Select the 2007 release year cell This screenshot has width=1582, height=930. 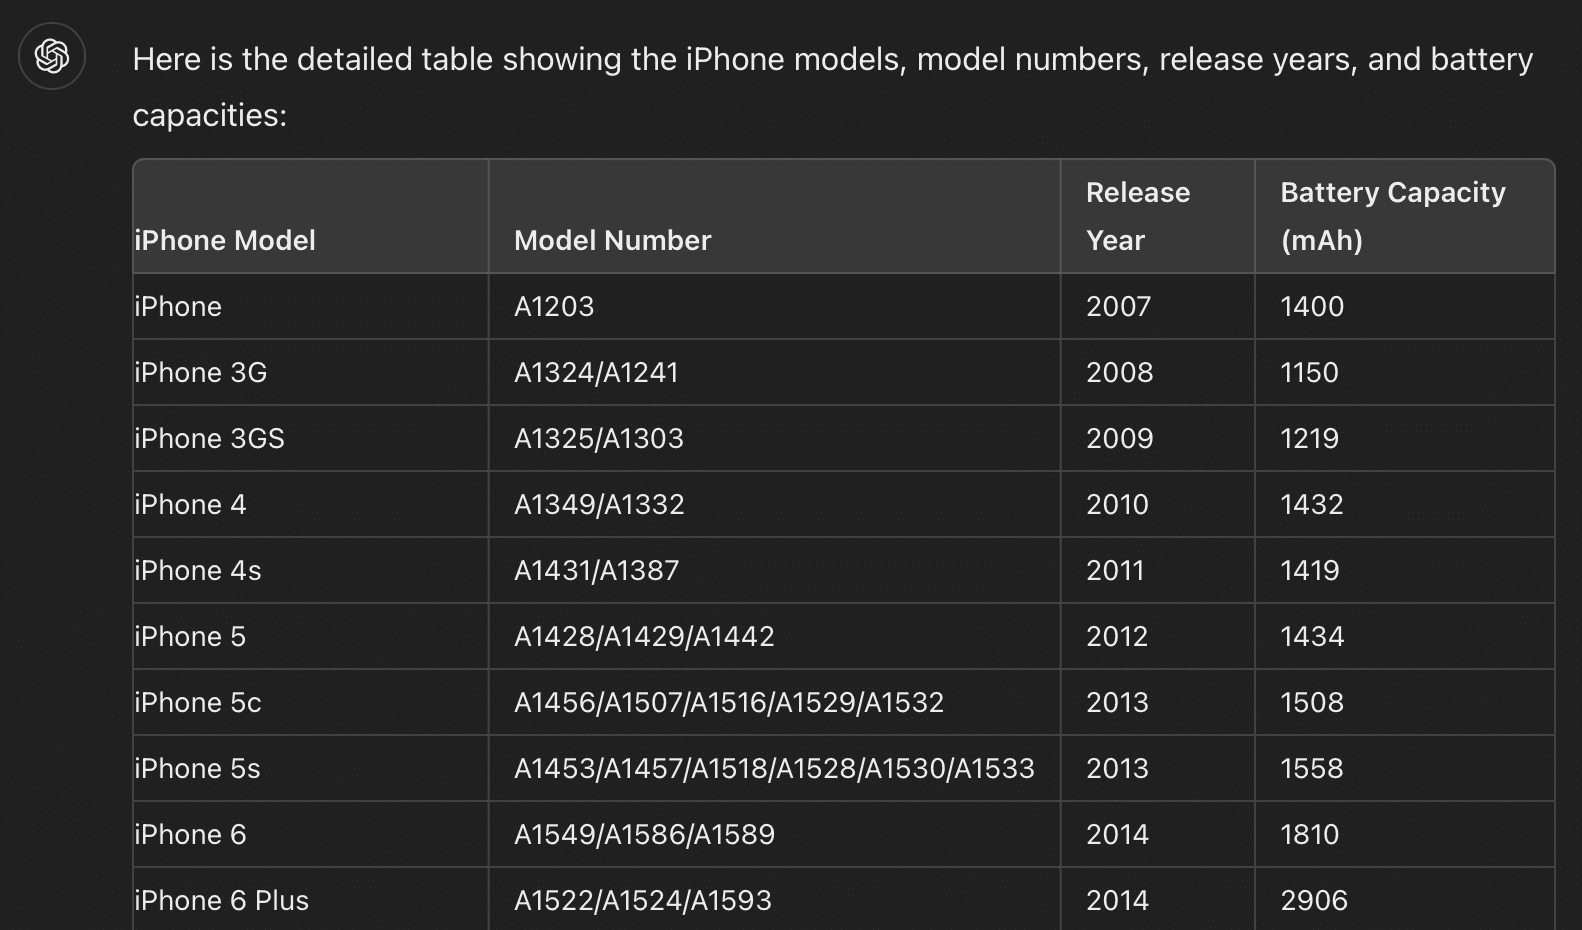click(1119, 306)
